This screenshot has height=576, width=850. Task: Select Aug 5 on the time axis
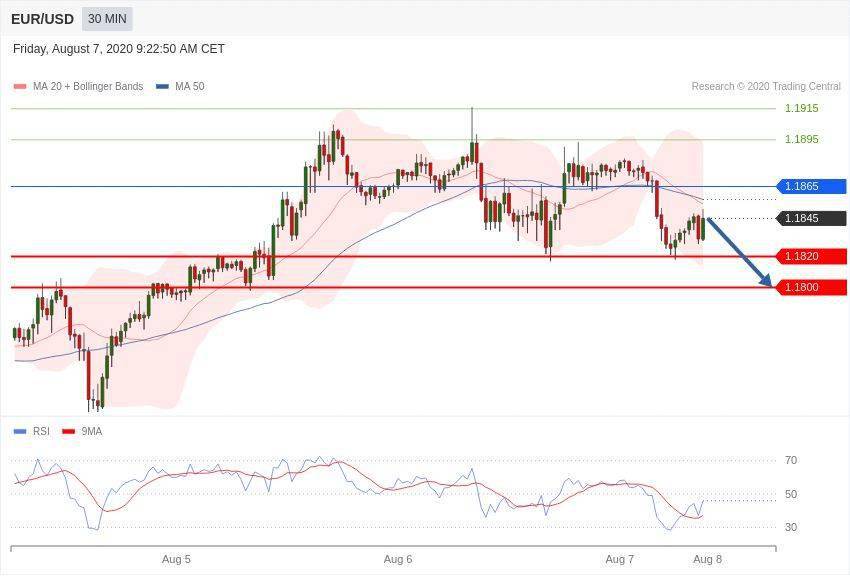point(176,559)
